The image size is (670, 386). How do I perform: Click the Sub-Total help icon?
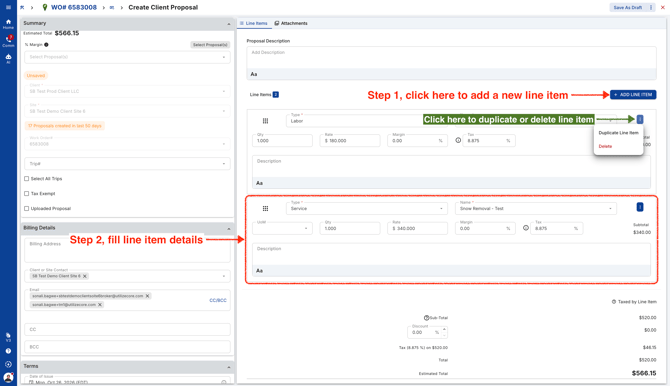point(426,318)
